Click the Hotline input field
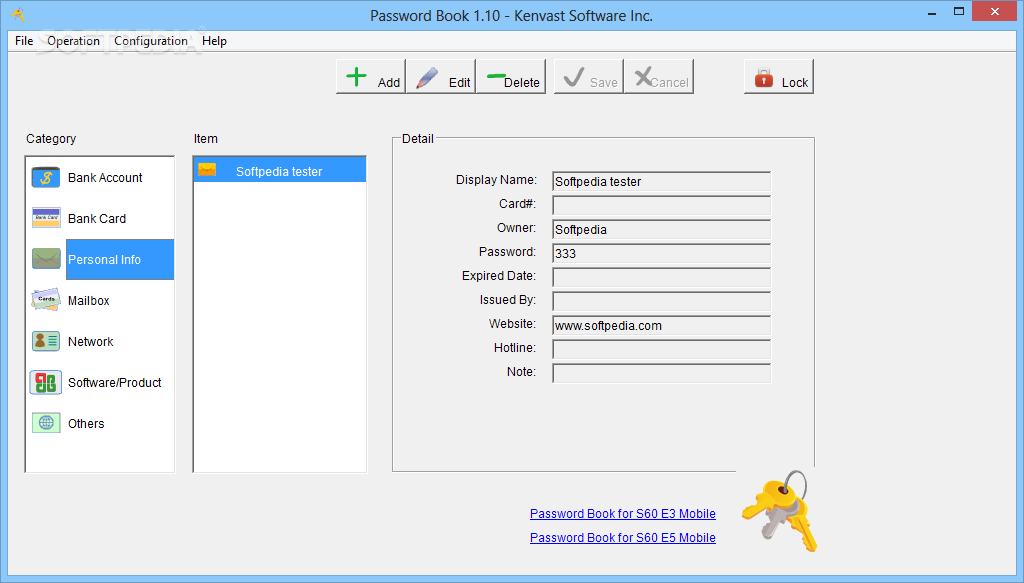The height and width of the screenshot is (583, 1024). (x=662, y=349)
